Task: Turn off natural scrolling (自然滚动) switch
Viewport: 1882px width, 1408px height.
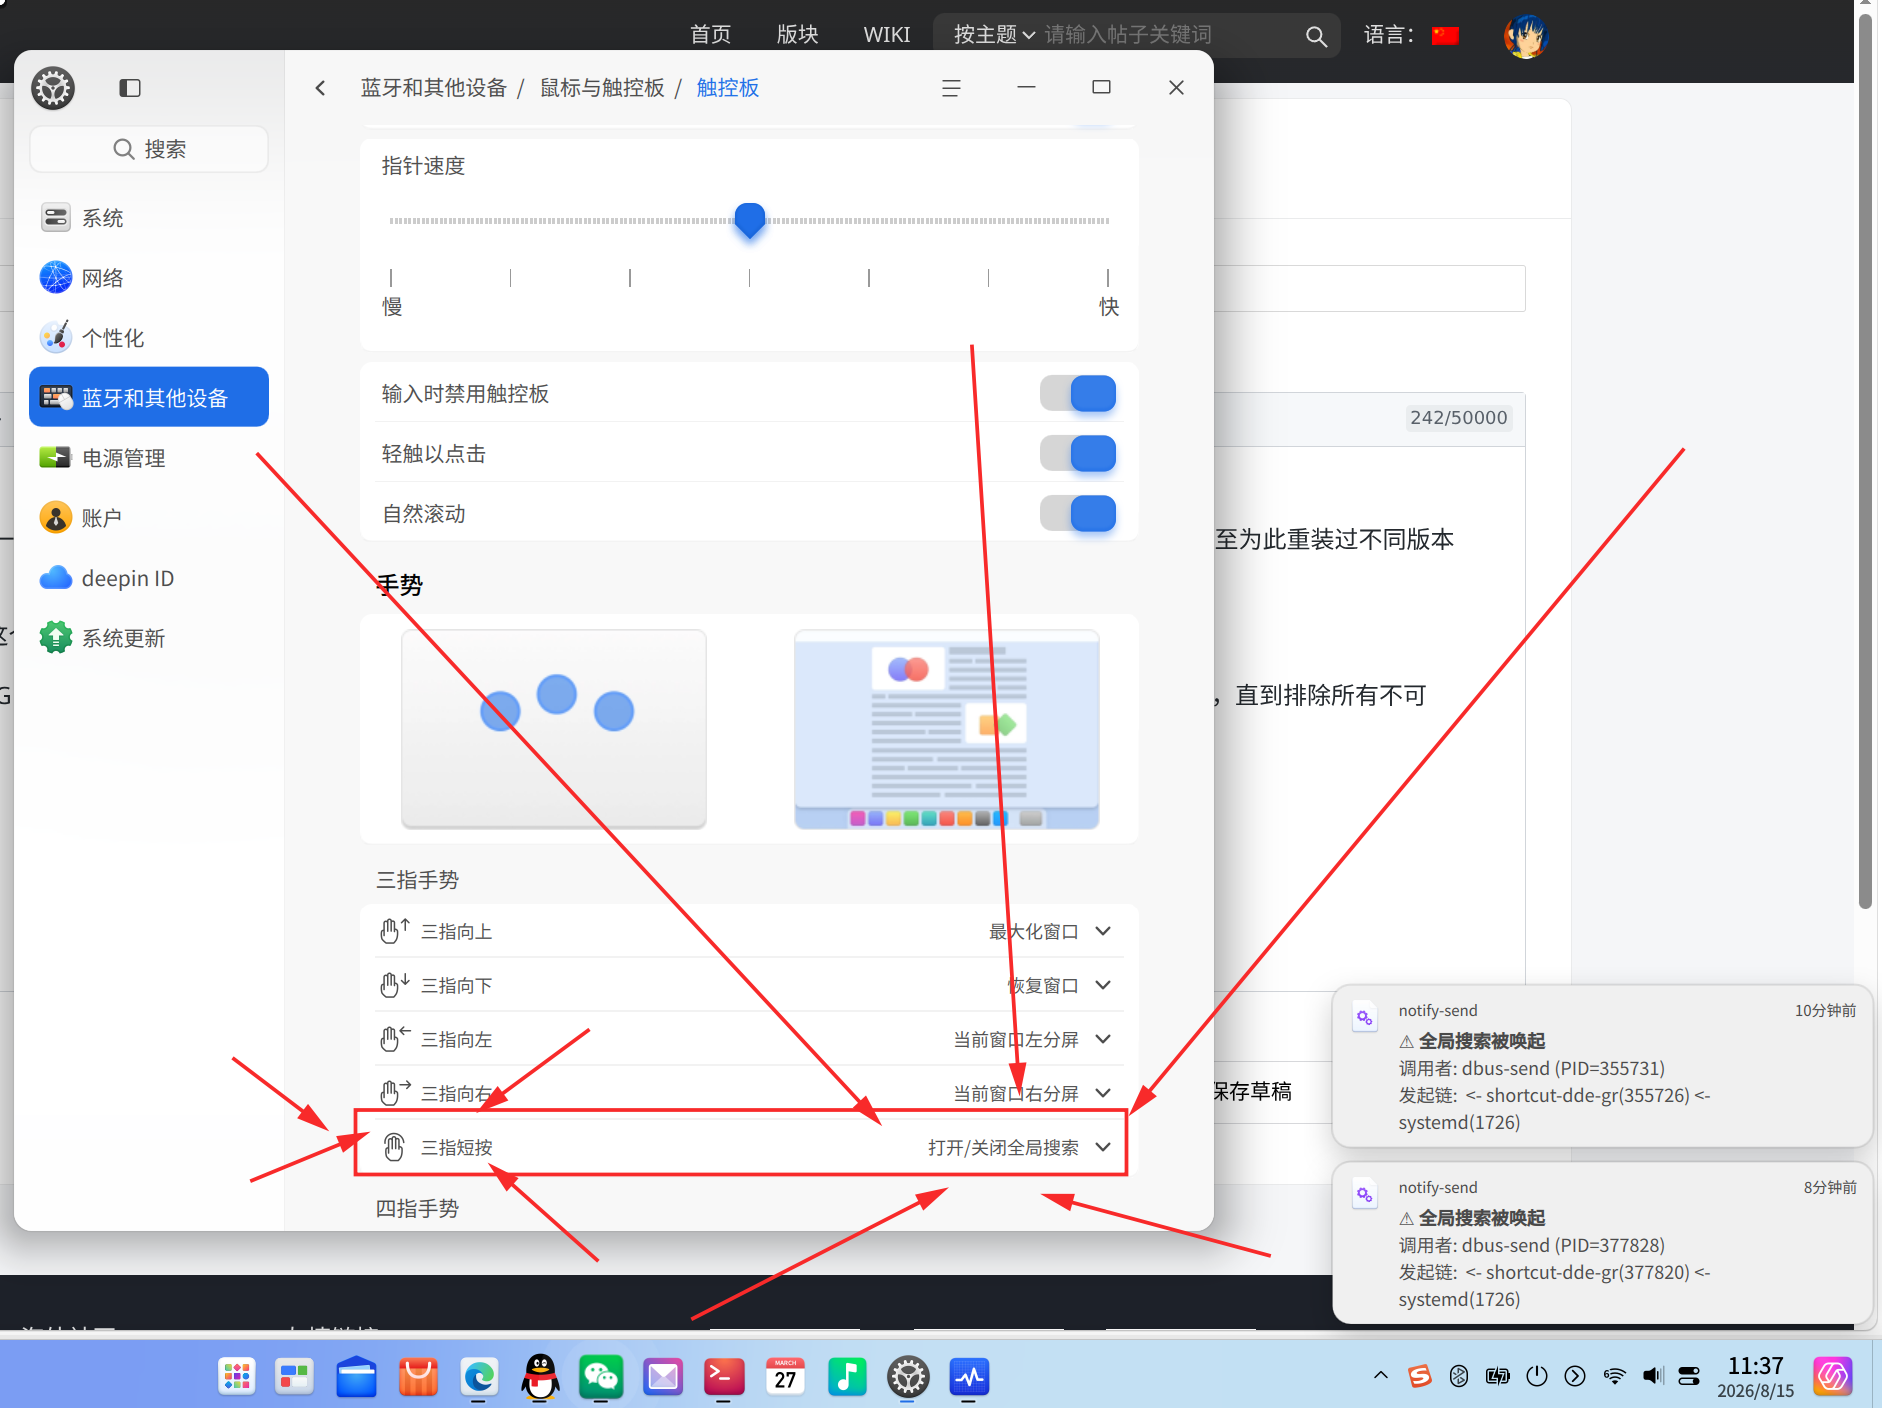Action: tap(1078, 513)
